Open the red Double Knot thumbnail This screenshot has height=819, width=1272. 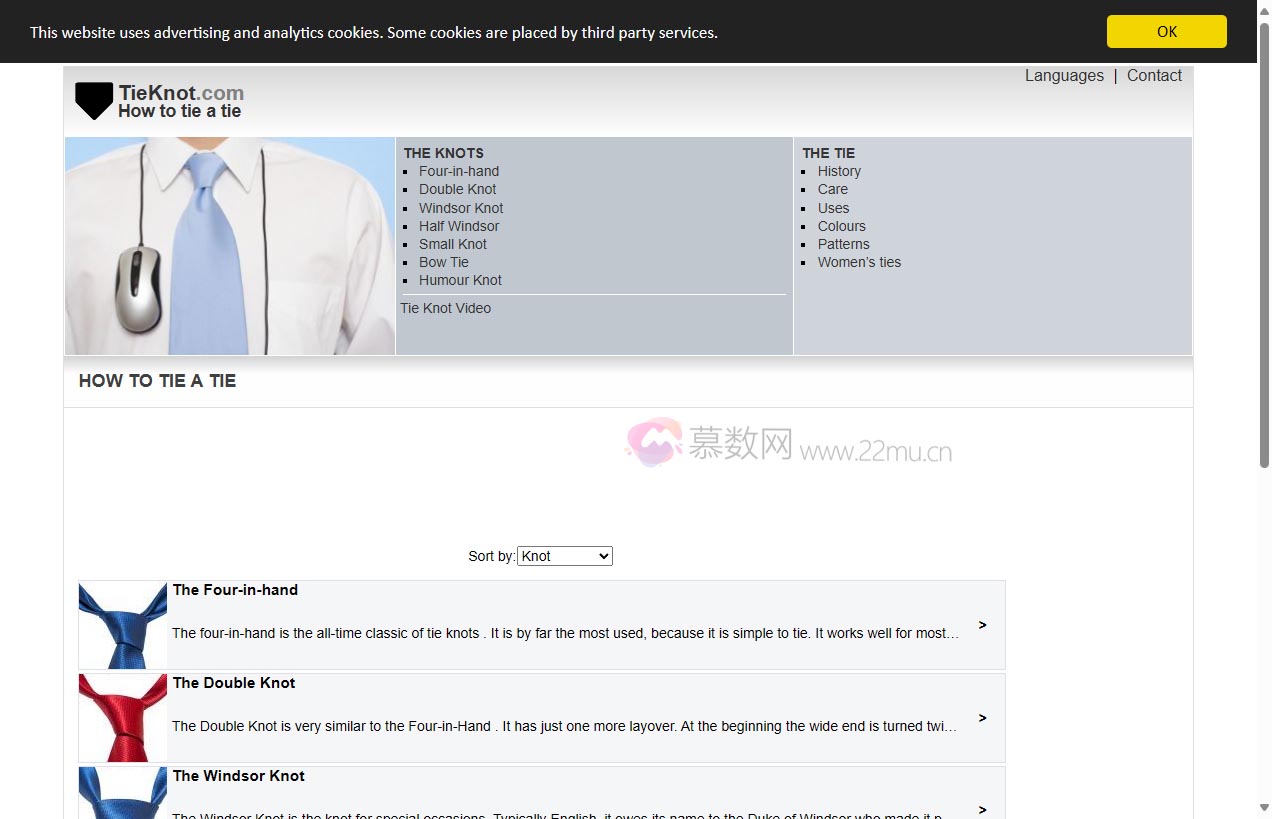[x=123, y=718]
